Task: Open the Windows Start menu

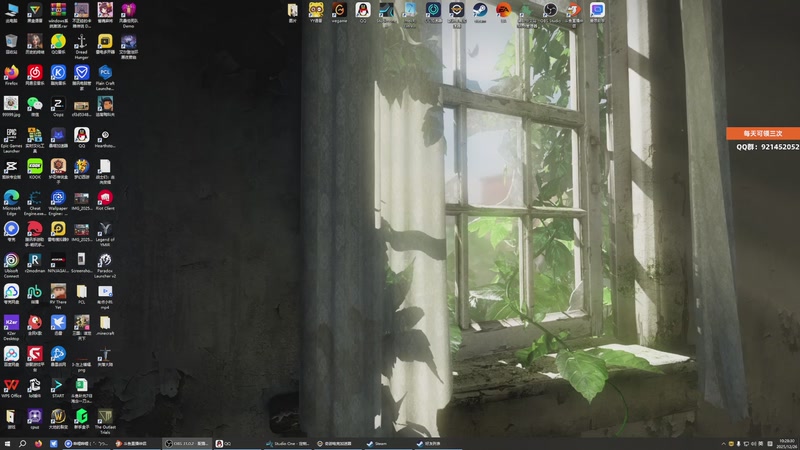Action: (x=7, y=443)
